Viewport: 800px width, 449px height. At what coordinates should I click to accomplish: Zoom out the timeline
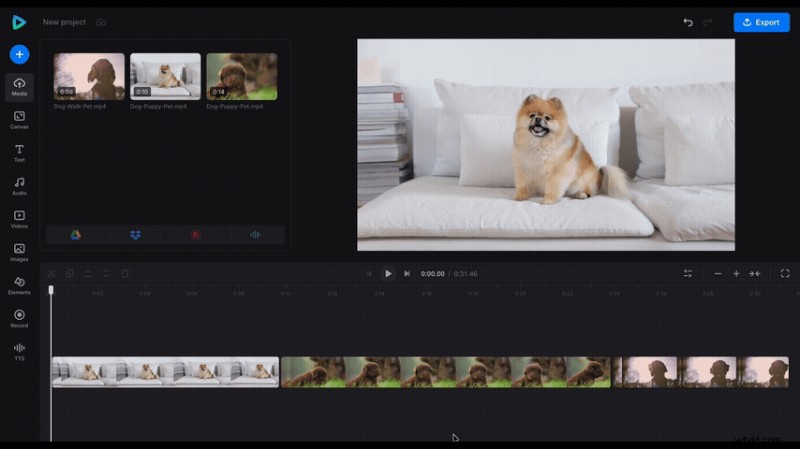(718, 273)
